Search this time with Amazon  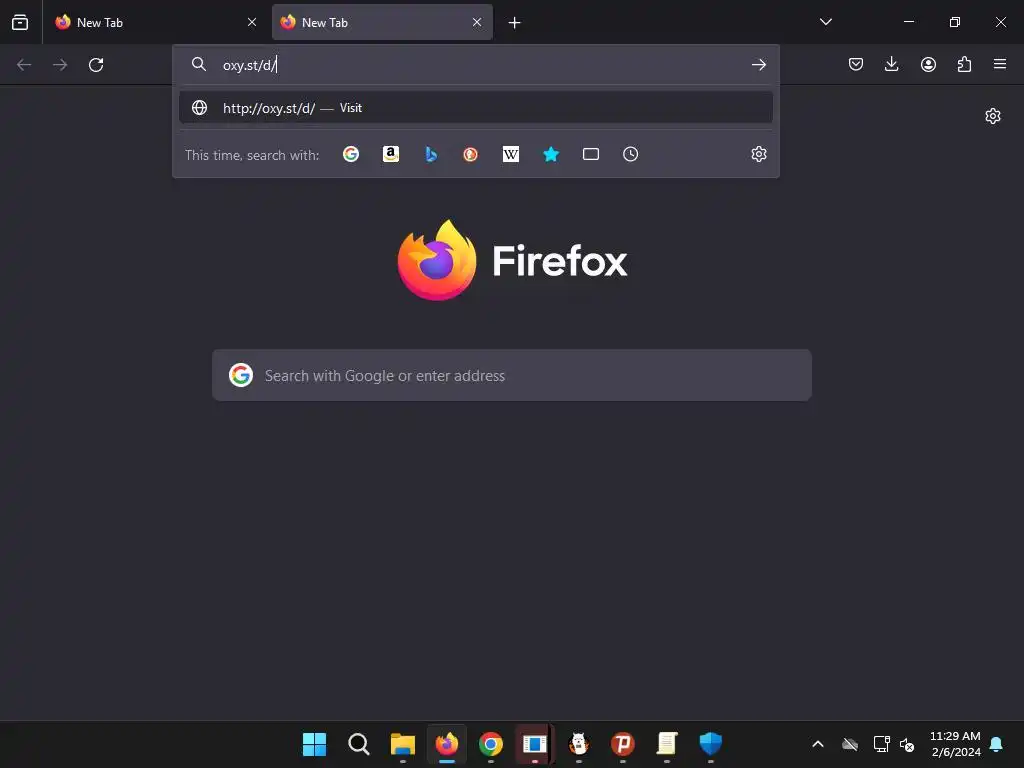[391, 154]
